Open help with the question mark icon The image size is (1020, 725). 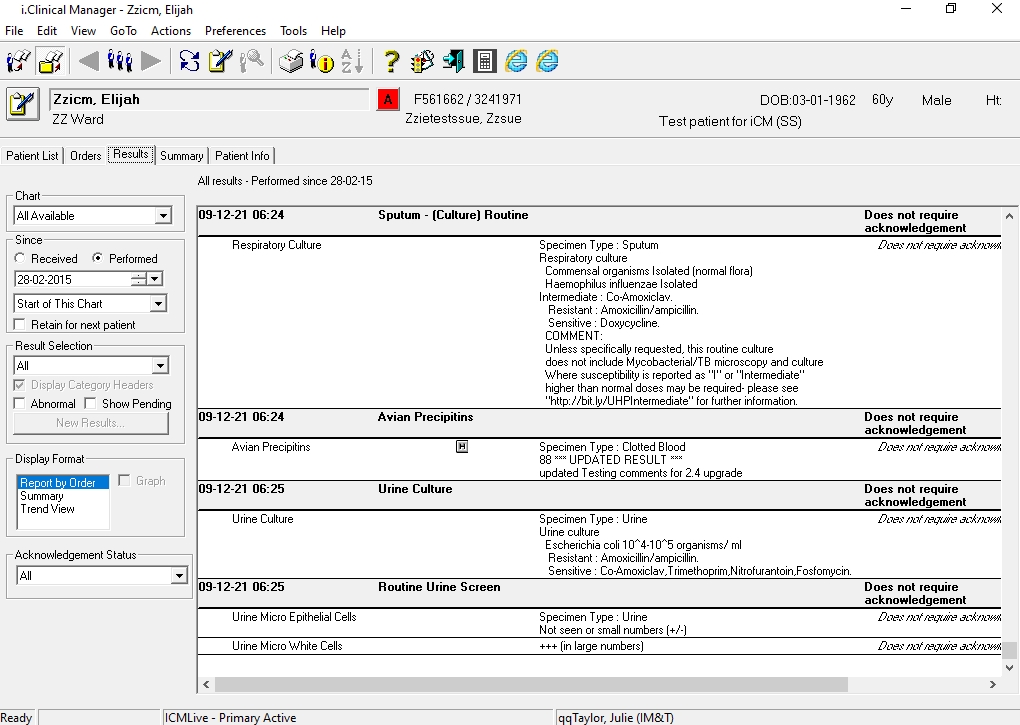click(x=391, y=61)
